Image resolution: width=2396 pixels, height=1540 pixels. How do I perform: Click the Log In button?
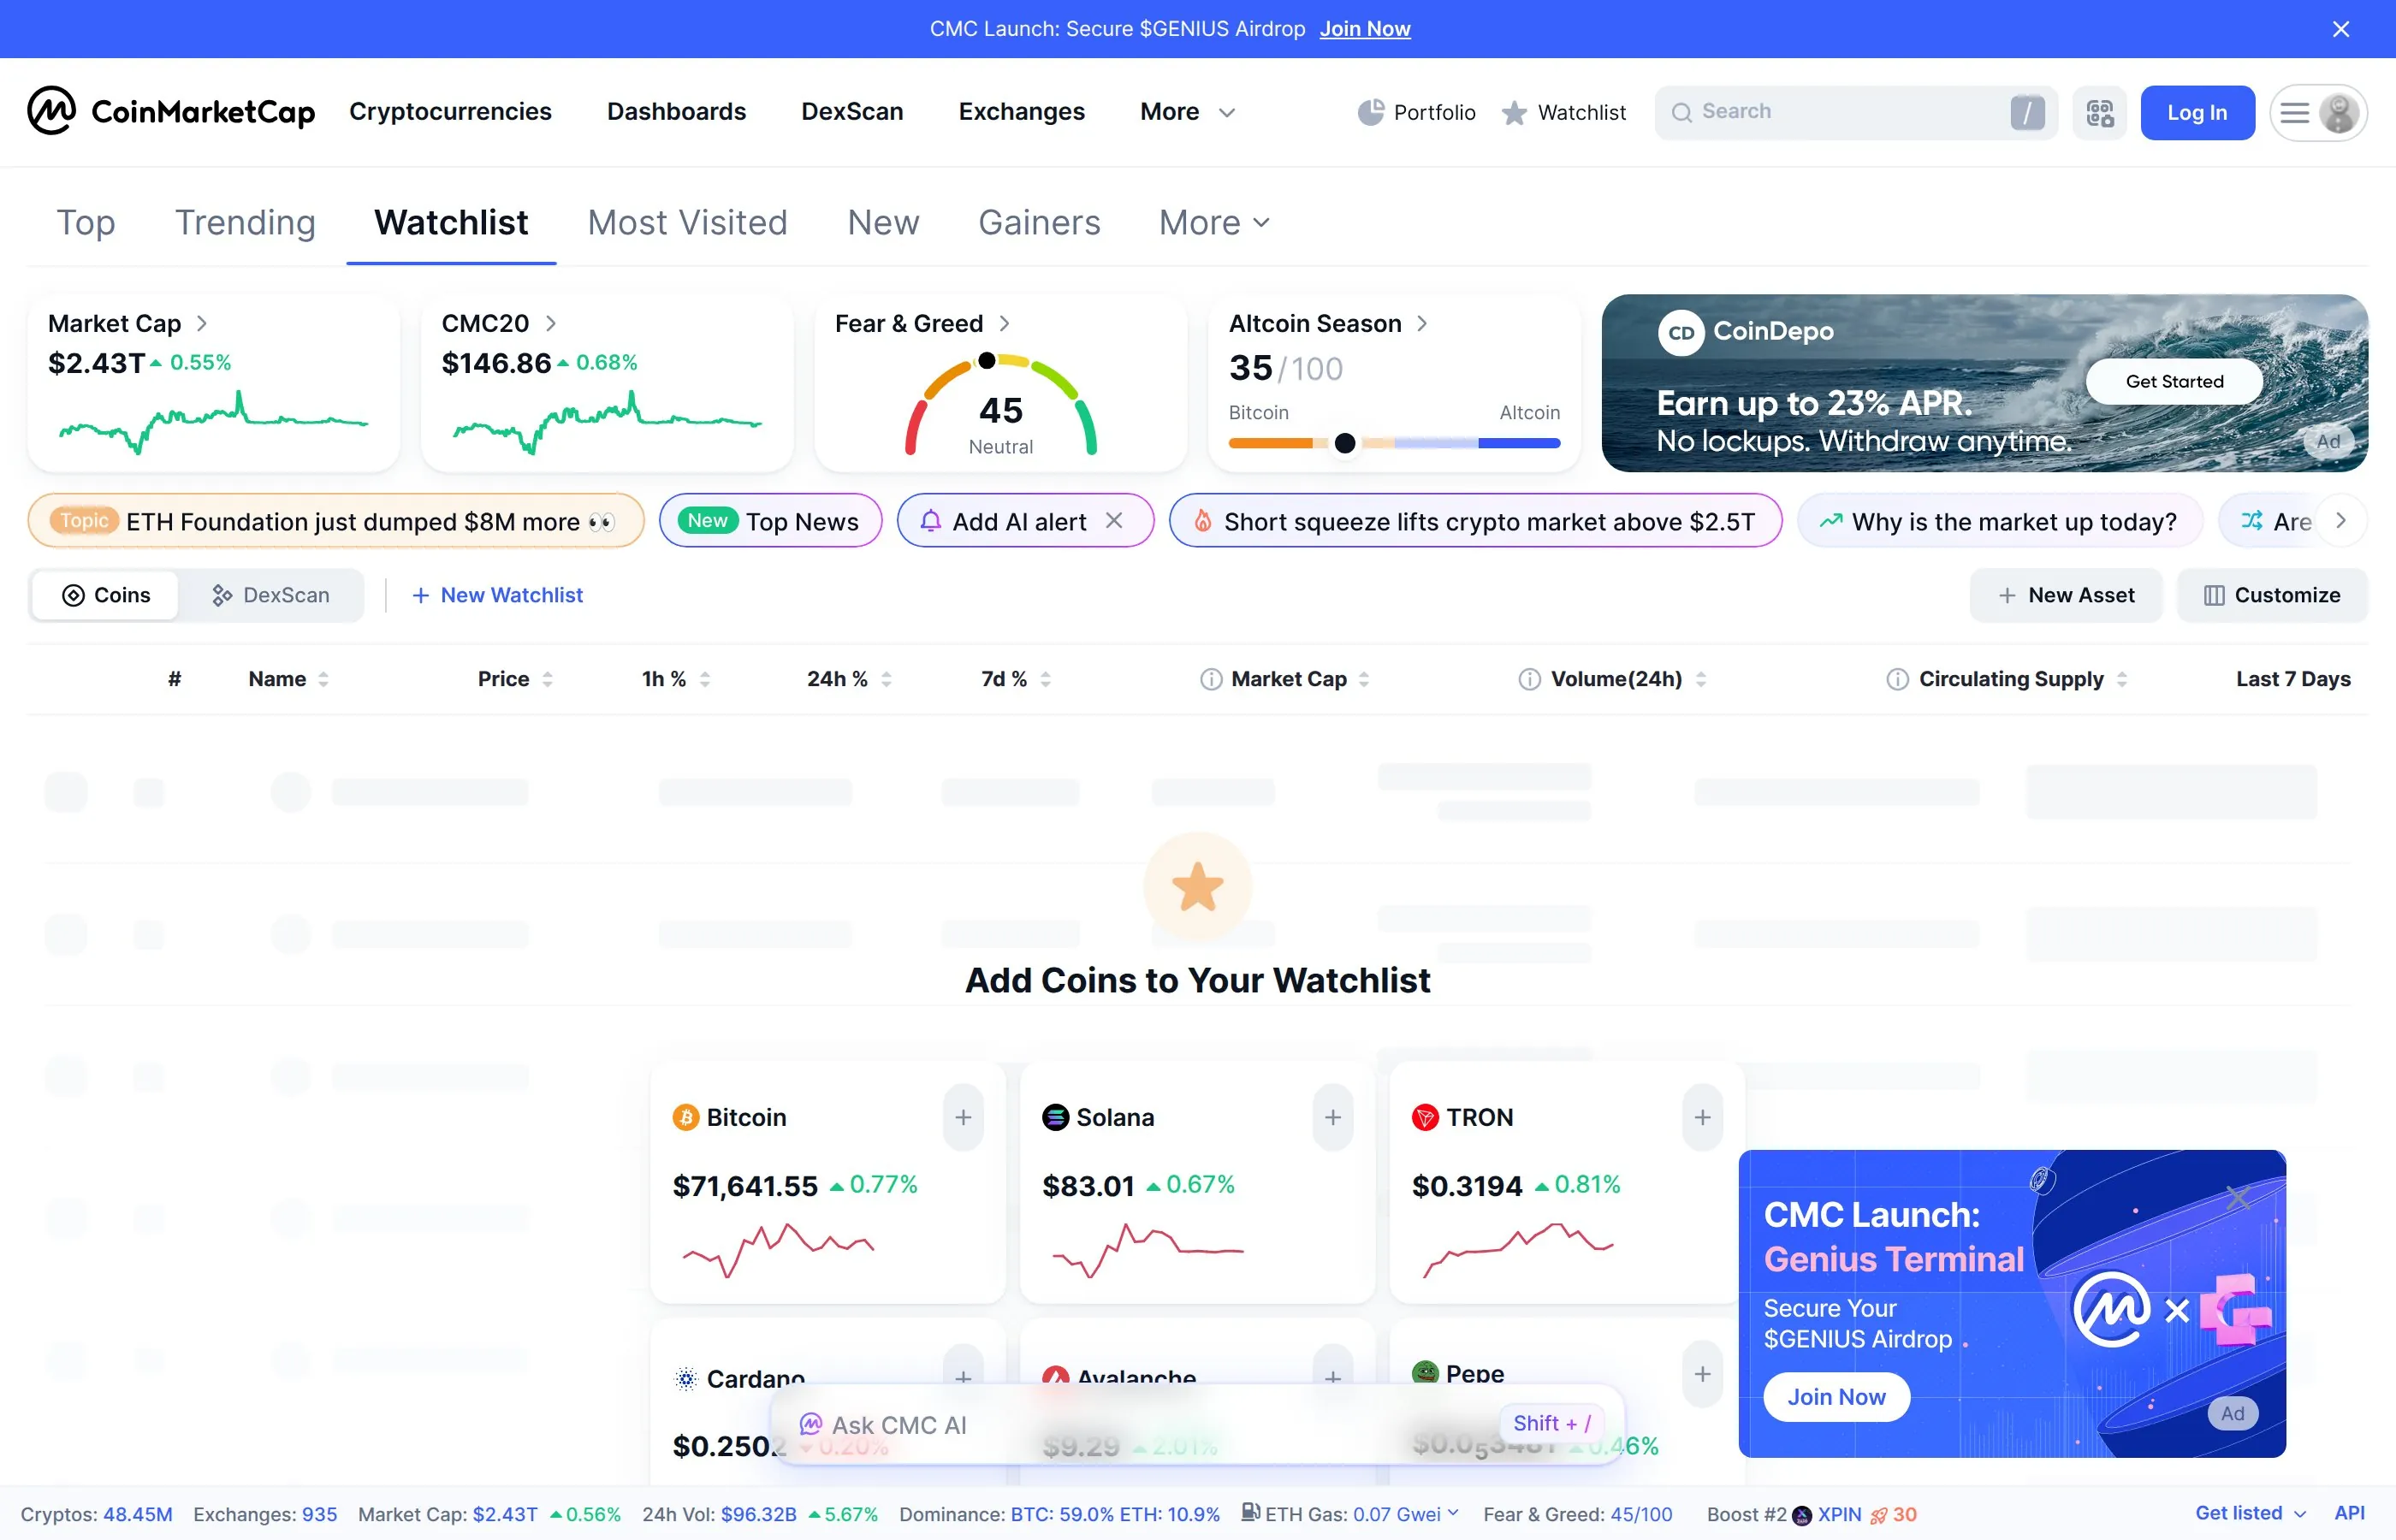tap(2197, 112)
